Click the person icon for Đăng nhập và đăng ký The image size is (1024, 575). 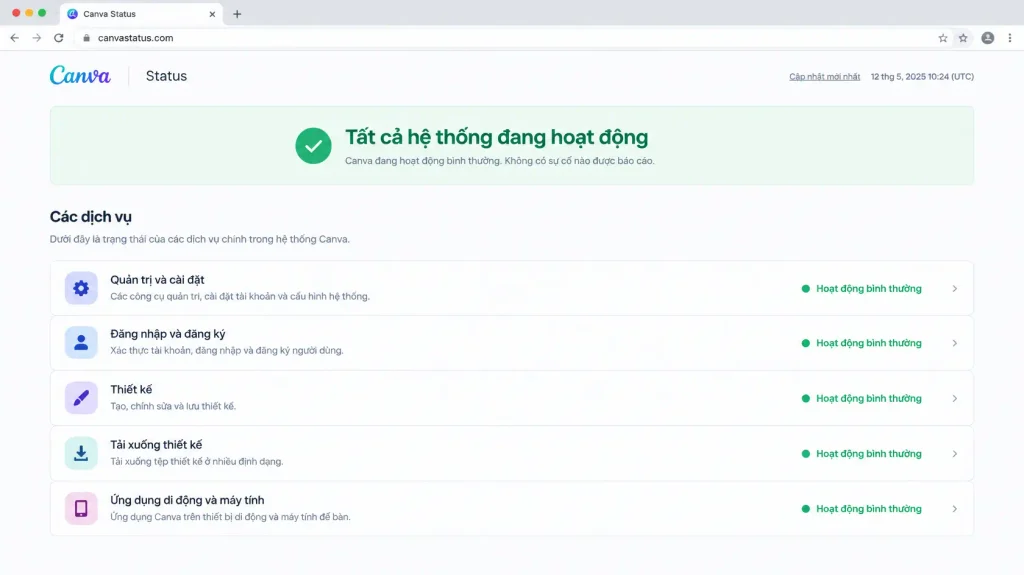pyautogui.click(x=81, y=342)
